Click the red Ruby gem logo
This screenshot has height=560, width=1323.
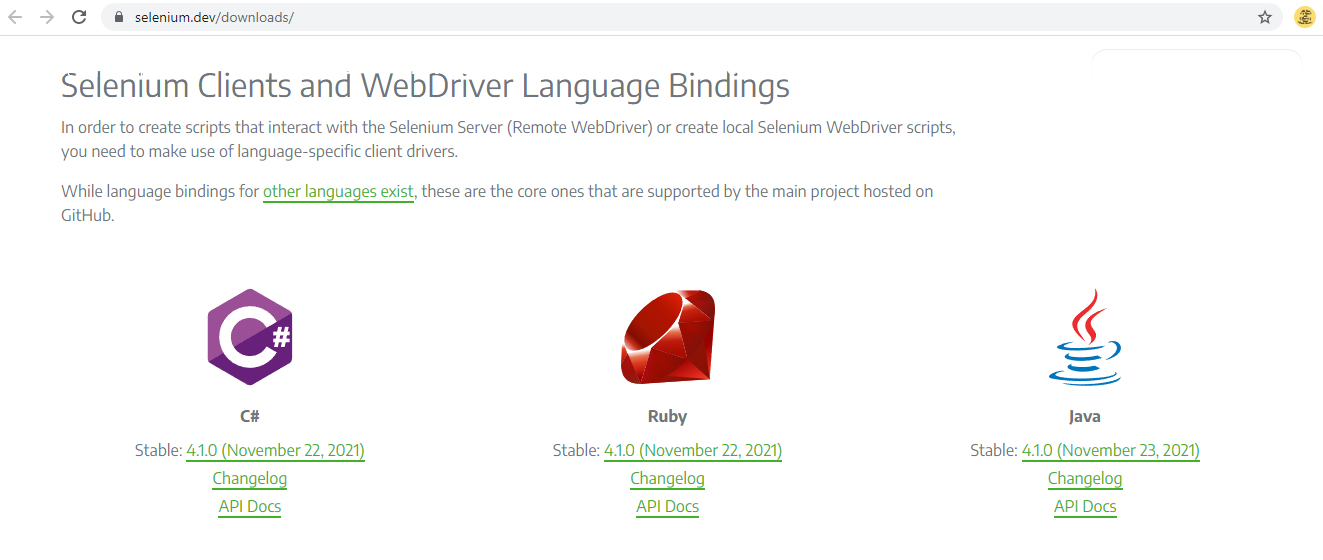point(667,337)
